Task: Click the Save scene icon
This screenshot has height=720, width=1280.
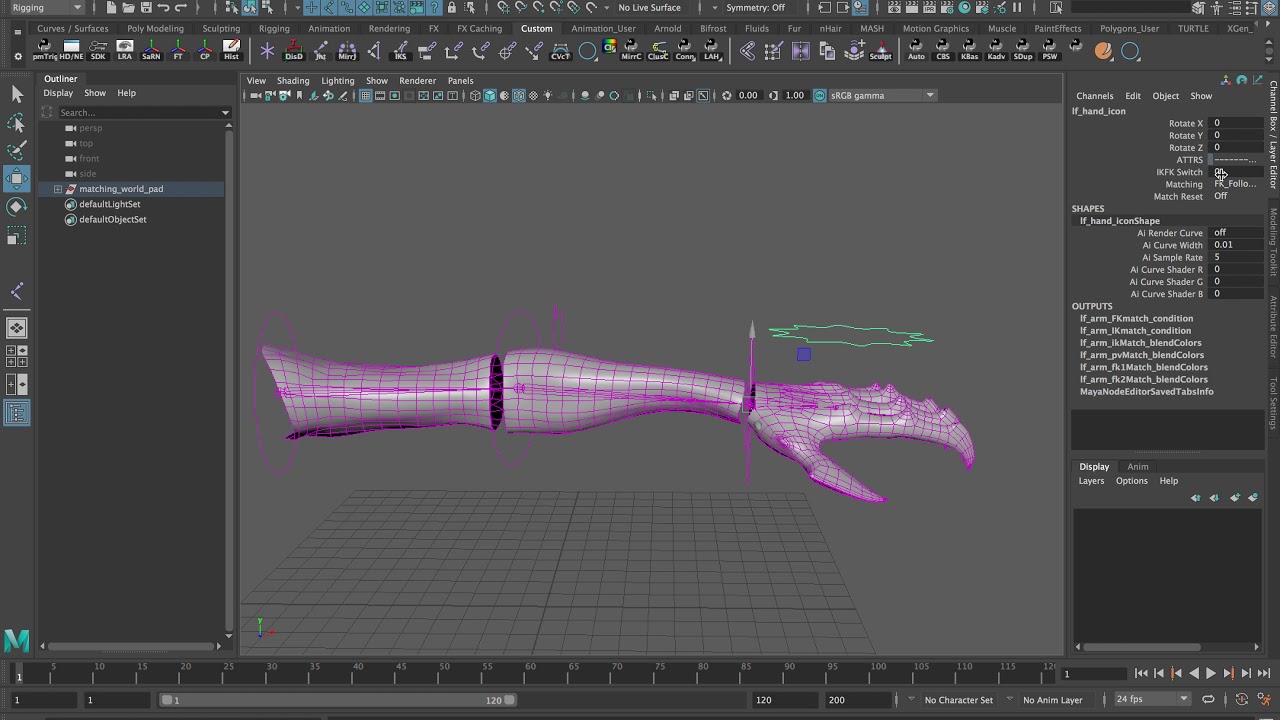Action: 146,8
